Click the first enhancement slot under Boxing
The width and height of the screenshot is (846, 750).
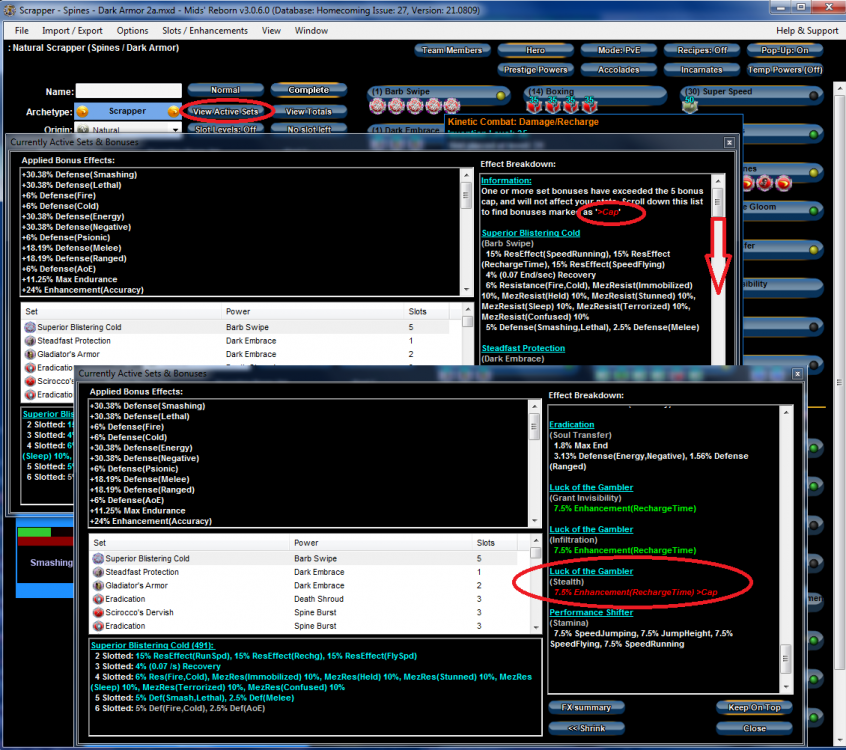pyautogui.click(x=535, y=106)
